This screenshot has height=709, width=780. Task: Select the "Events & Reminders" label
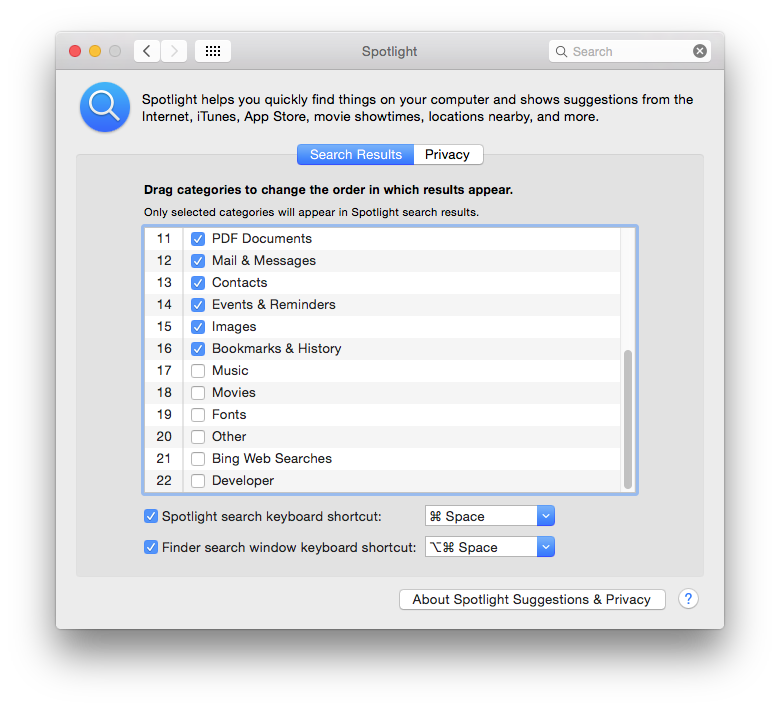(x=274, y=304)
